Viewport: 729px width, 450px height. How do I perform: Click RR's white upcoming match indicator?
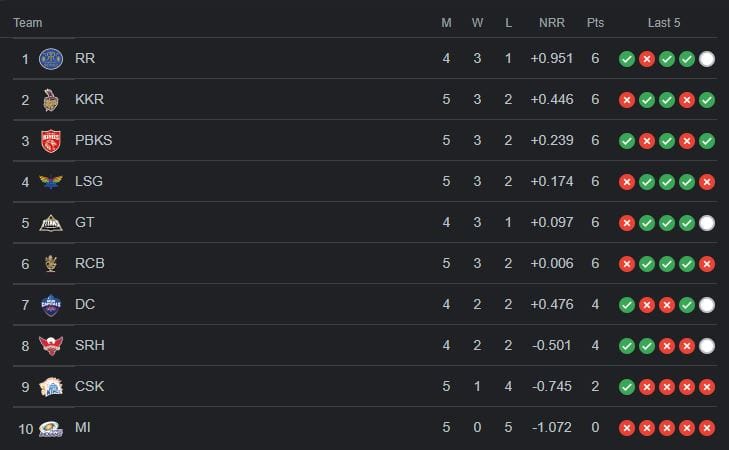click(x=707, y=59)
